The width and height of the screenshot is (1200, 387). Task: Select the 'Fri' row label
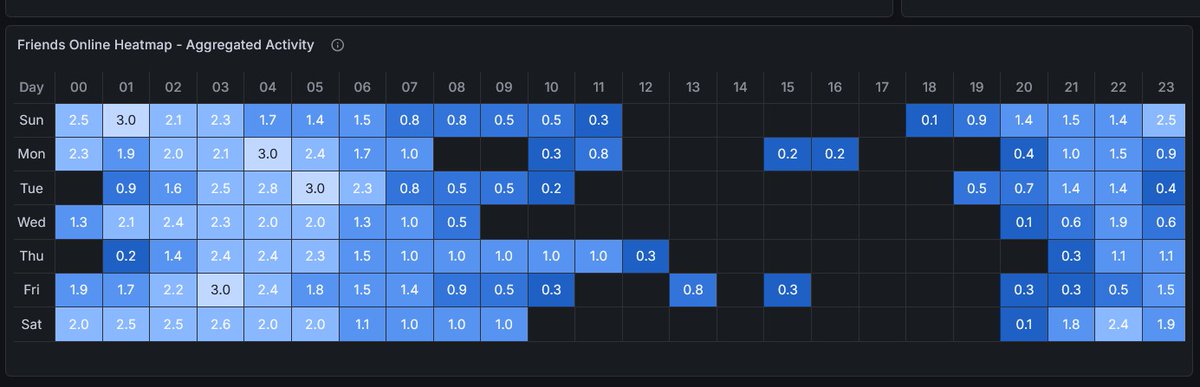(x=32, y=290)
